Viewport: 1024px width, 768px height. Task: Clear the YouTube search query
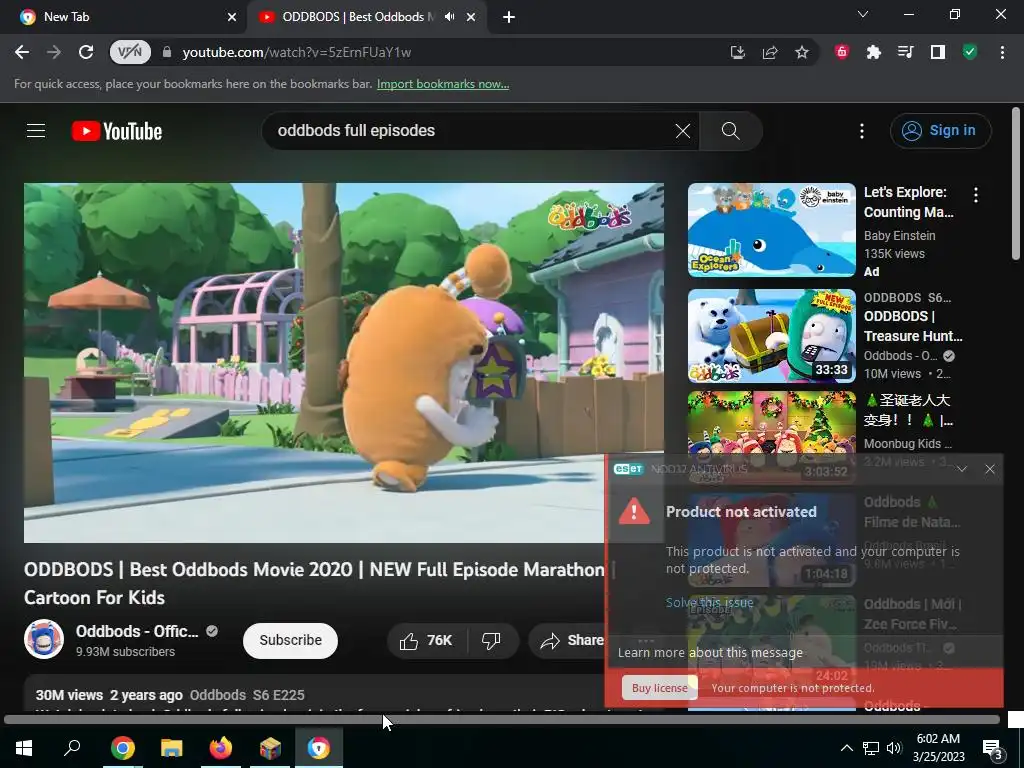tap(682, 131)
